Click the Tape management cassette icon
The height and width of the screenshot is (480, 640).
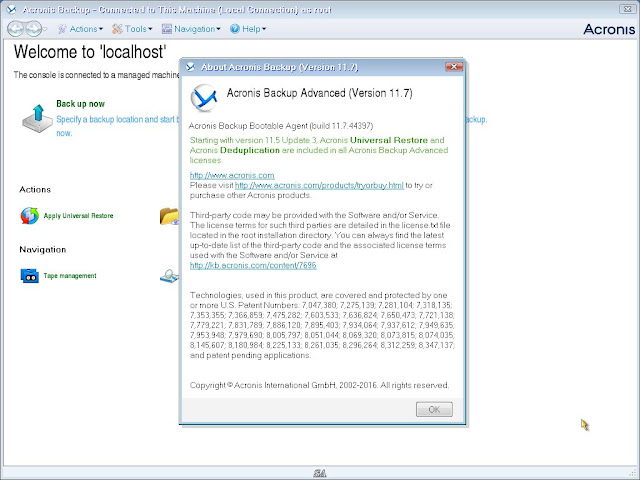(29, 276)
